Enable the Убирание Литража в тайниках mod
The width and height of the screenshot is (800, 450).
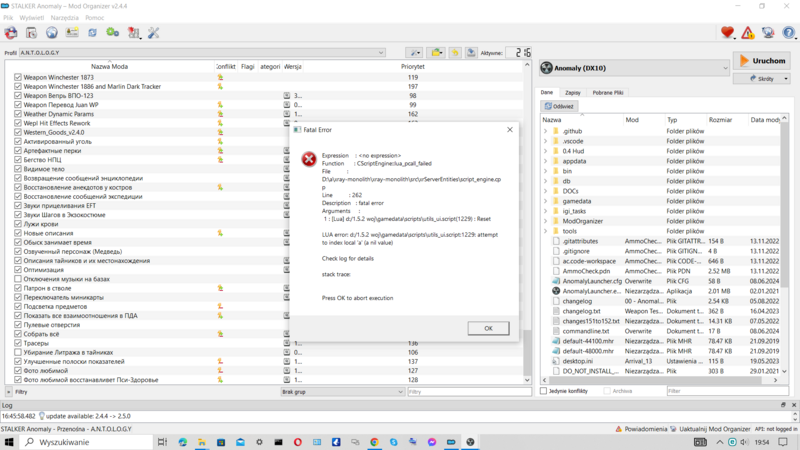[18, 353]
